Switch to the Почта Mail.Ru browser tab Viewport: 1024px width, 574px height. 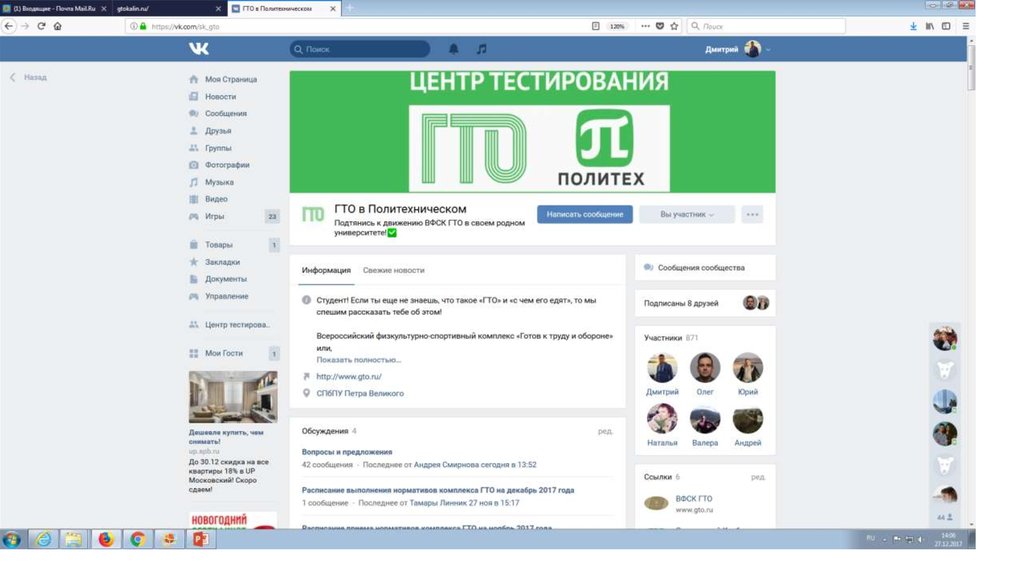54,8
